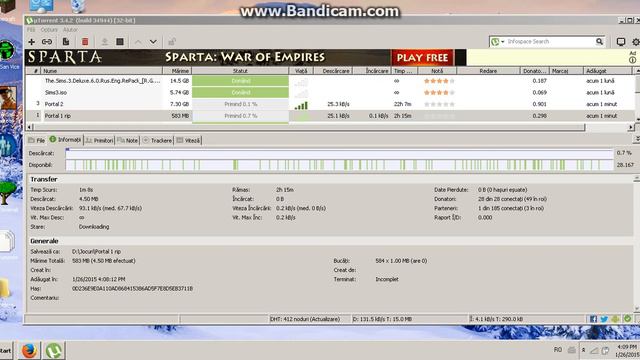
Task: Remove the selected torrent with the red trash icon
Action: point(85,42)
